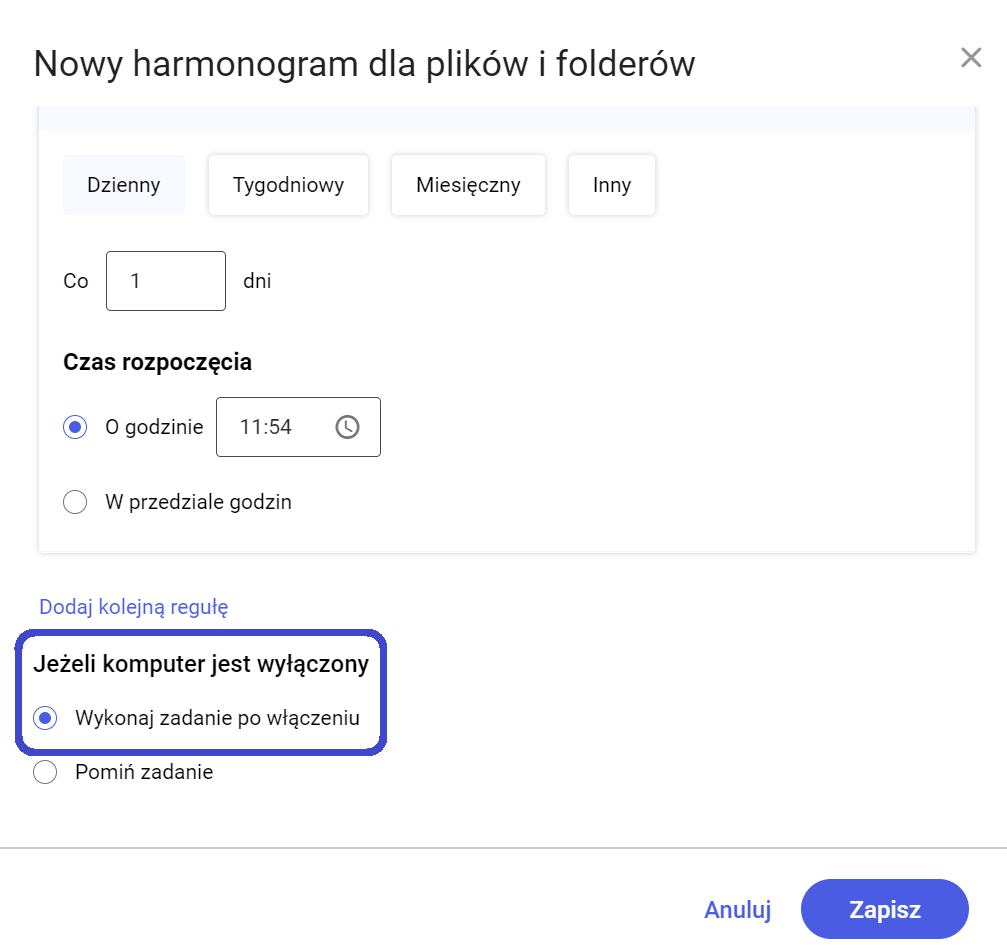Click the 'Pomiń zadanie' label text
The height and width of the screenshot is (952, 1007).
[144, 771]
